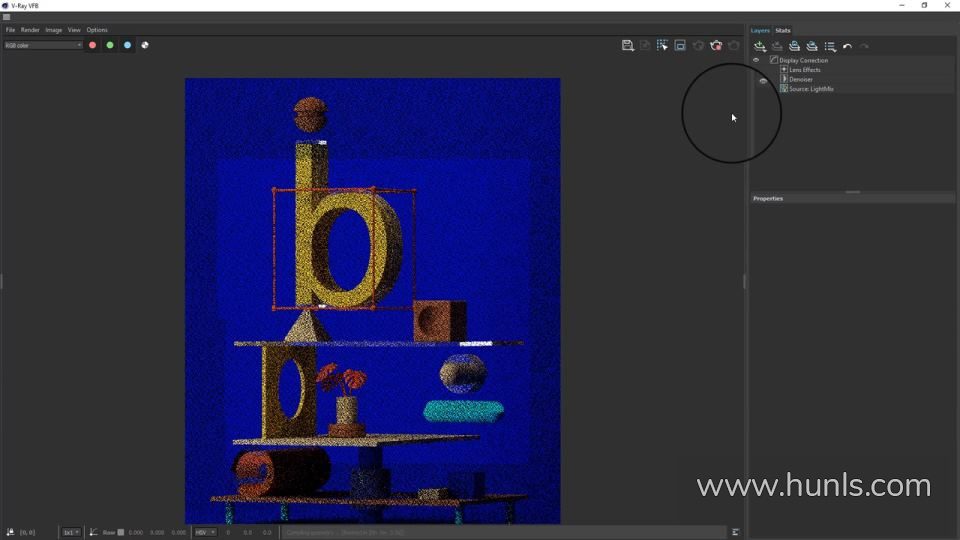Open the Render menu
Viewport: 960px width, 540px height.
pos(30,30)
